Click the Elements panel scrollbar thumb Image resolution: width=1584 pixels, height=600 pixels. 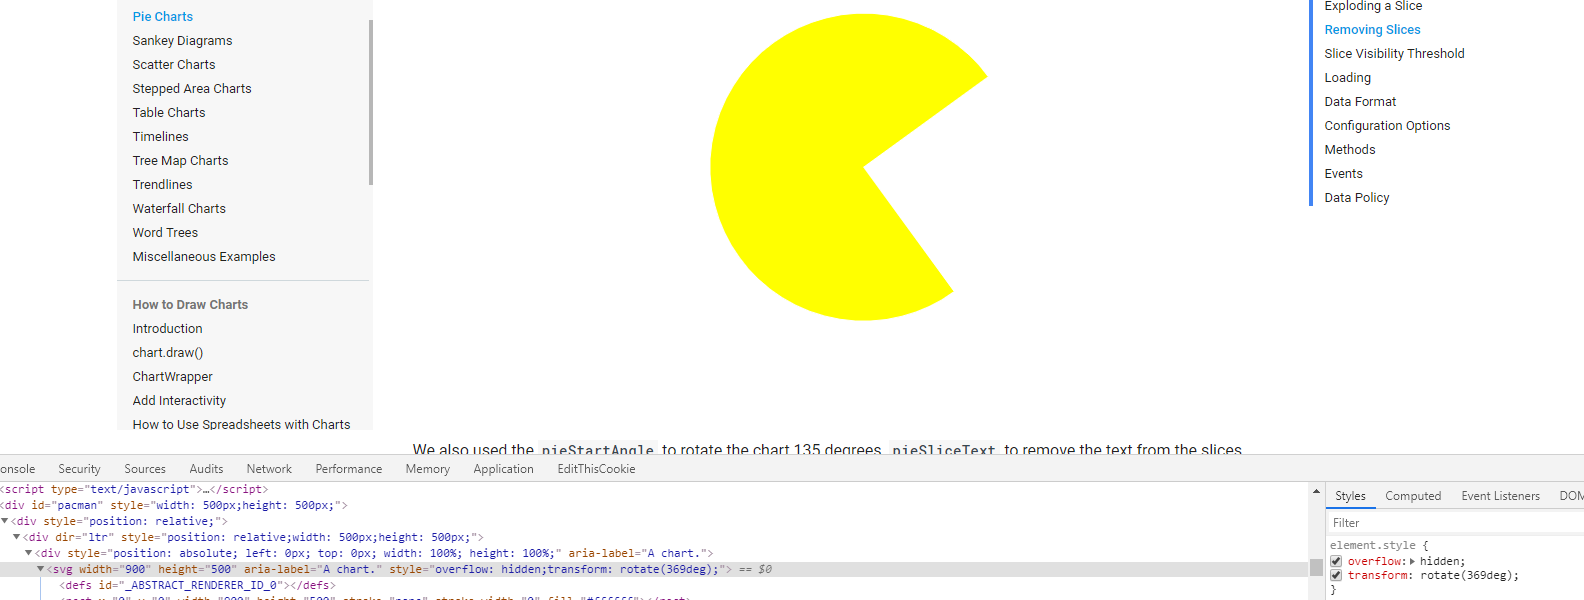pyautogui.click(x=1316, y=567)
